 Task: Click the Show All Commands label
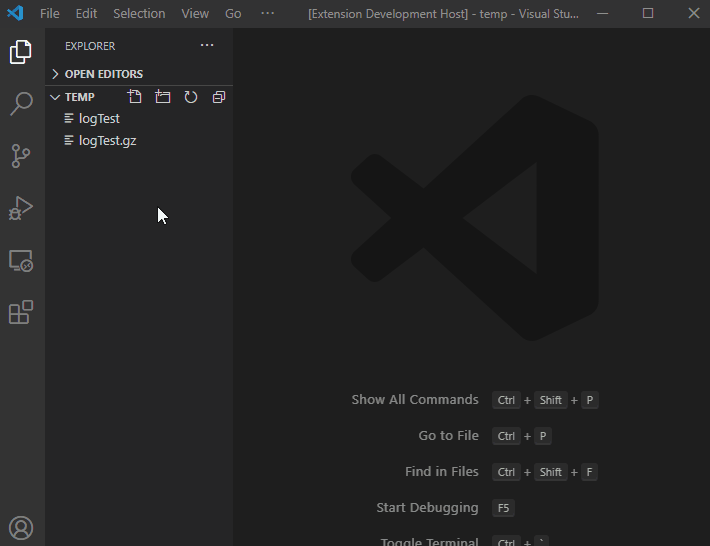tap(415, 400)
